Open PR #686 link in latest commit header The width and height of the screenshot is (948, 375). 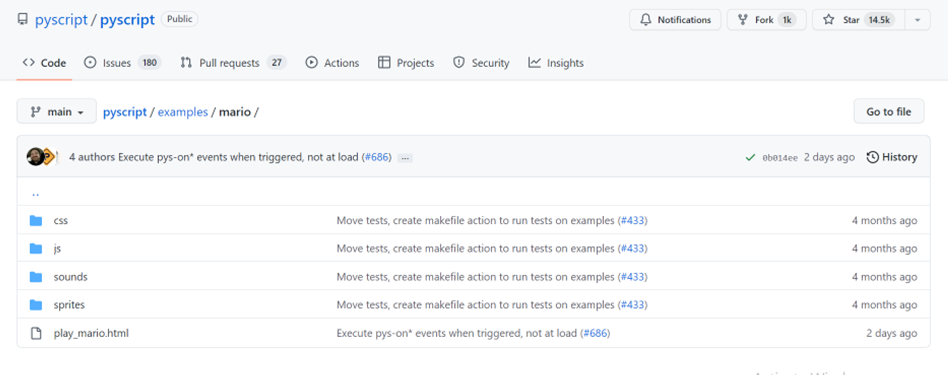[x=376, y=157]
